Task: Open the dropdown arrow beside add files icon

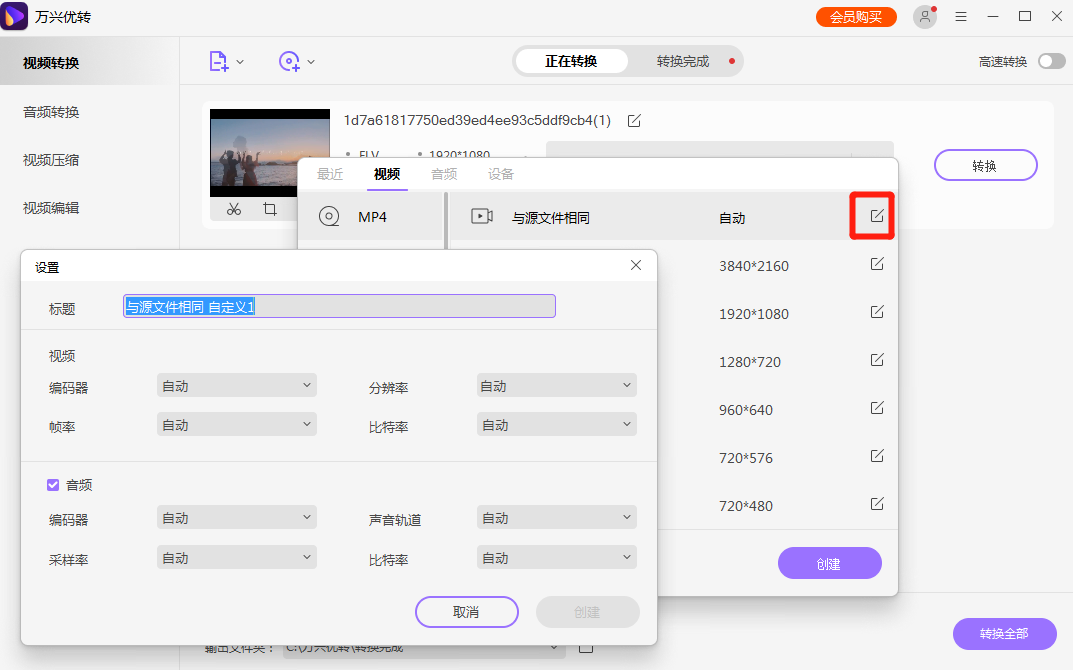Action: [x=240, y=61]
